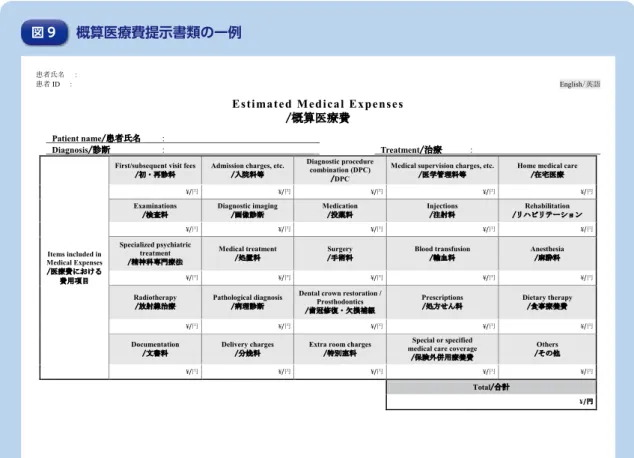Viewport: 634px width, 458px height.
Task: Click the 'Surgery' cell
Action: (x=340, y=253)
